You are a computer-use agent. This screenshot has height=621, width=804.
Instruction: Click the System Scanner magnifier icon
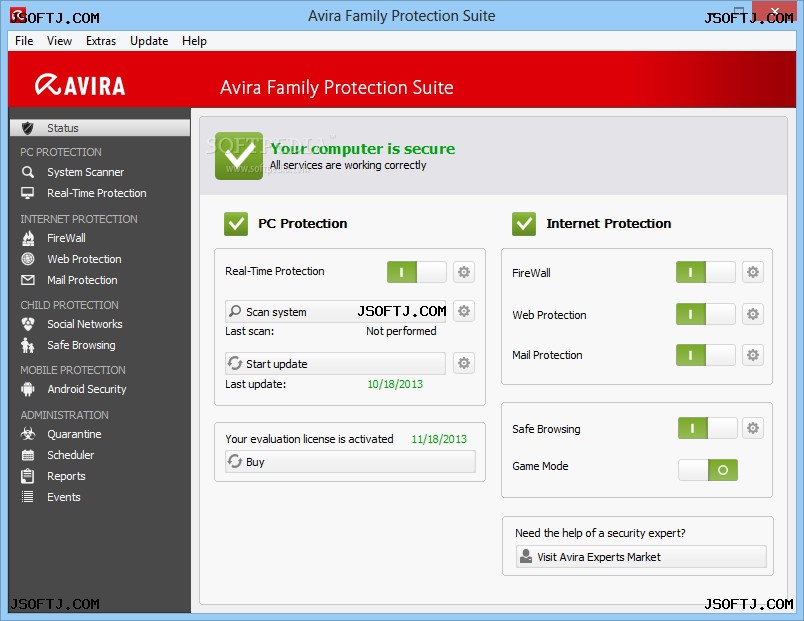click(x=28, y=172)
